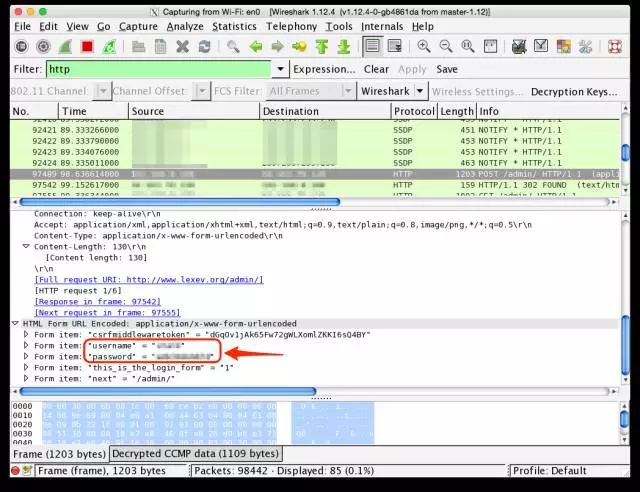
Task: Click the expert info red circle in status bar
Action: [15, 470]
